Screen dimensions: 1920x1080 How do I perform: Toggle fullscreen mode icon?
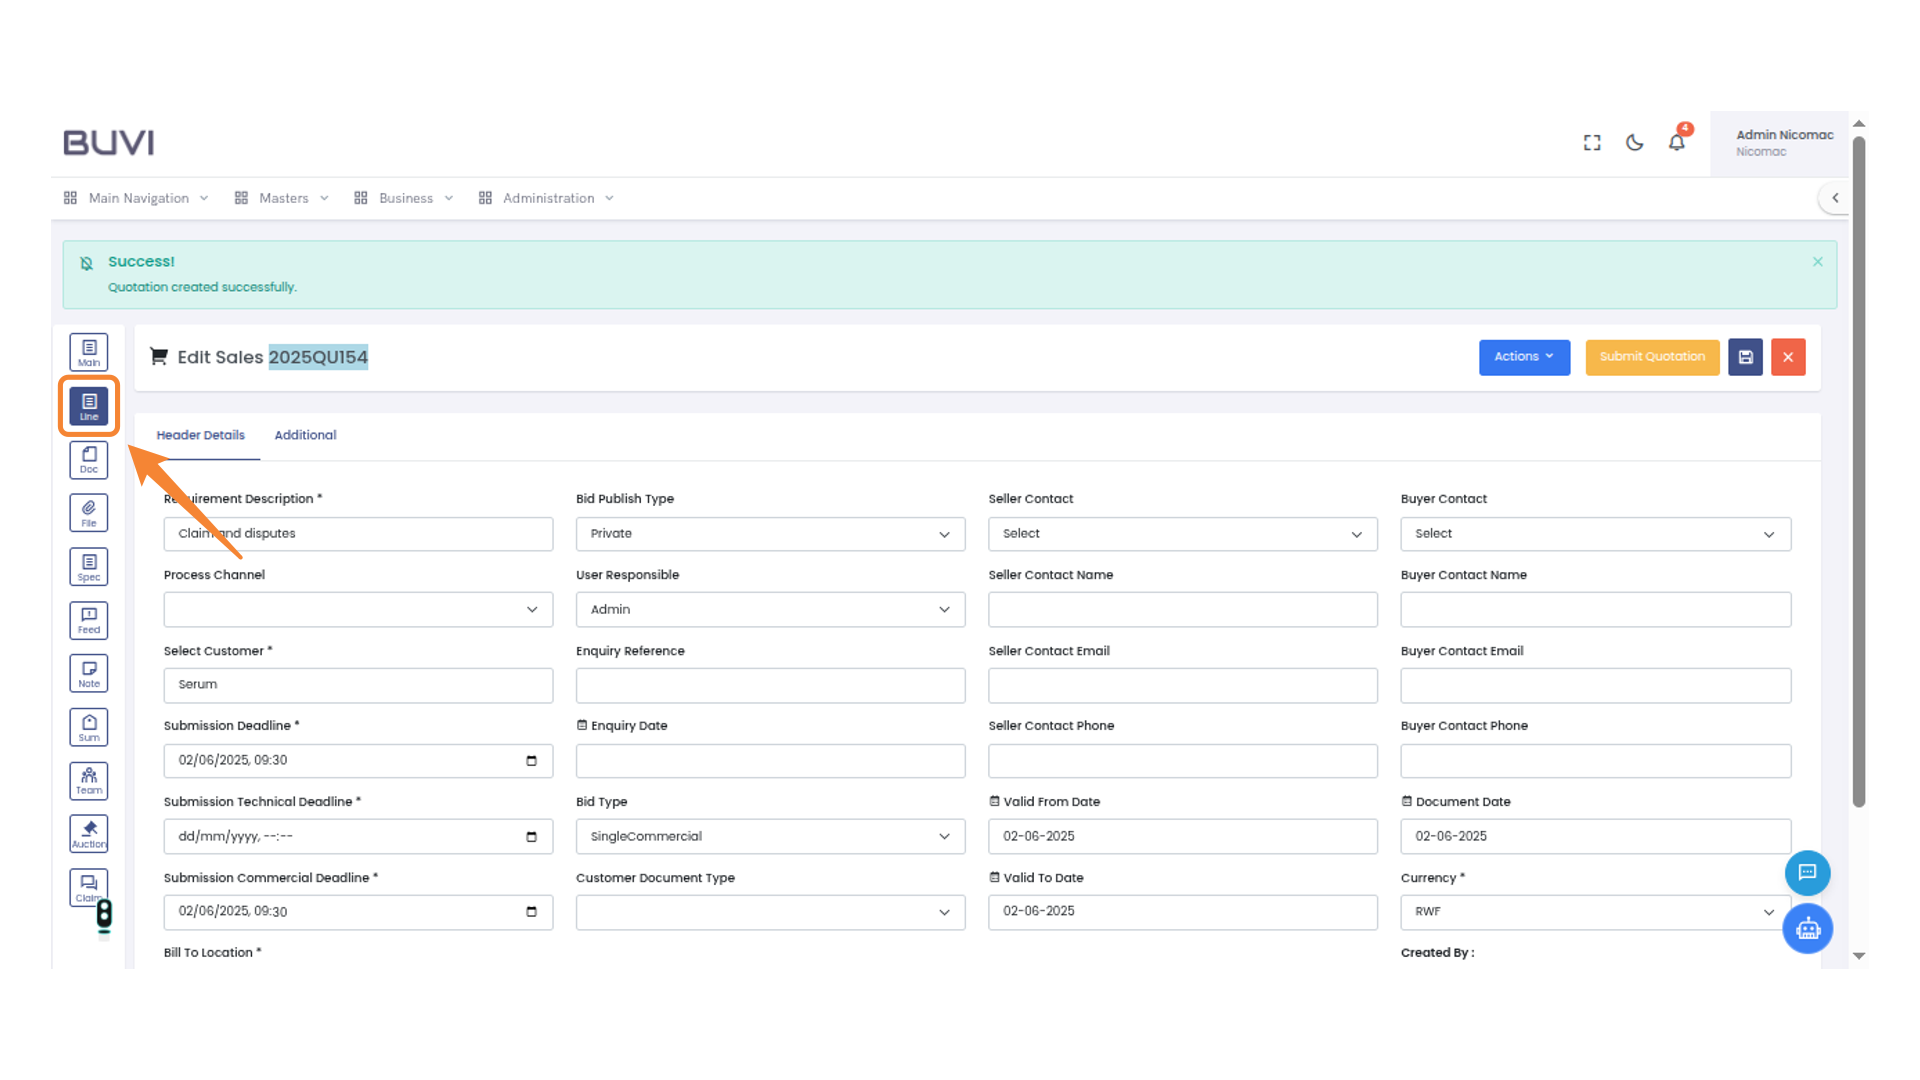[x=1592, y=143]
